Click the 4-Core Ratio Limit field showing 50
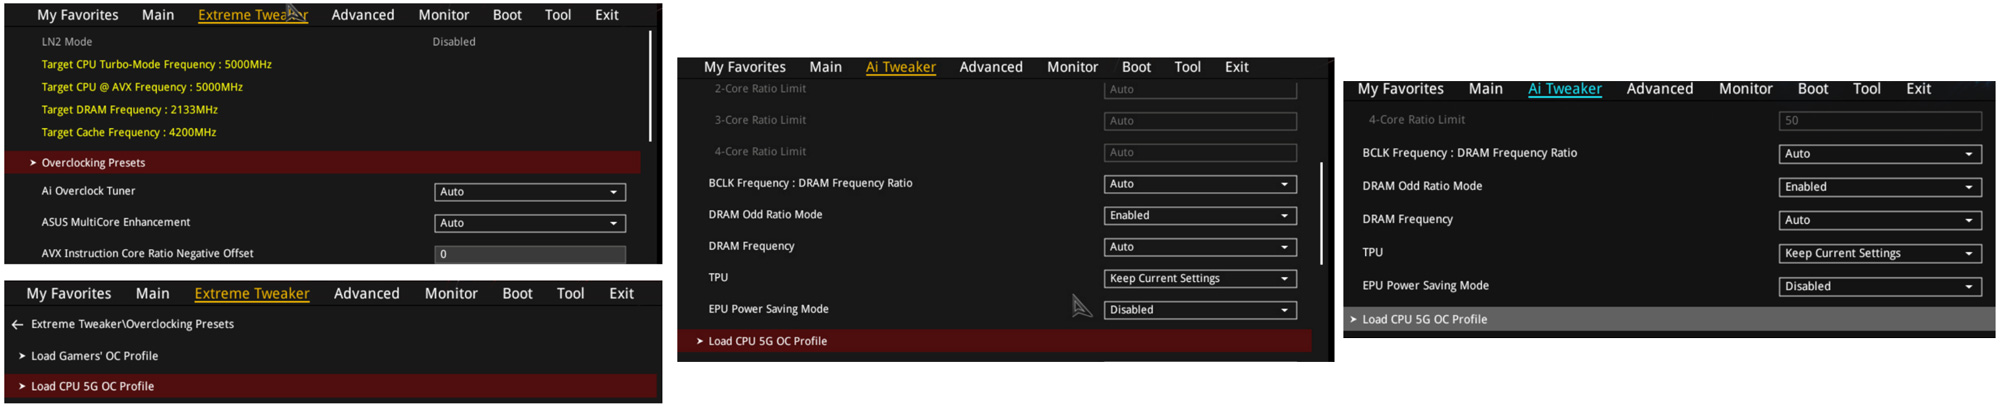 pyautogui.click(x=1880, y=121)
